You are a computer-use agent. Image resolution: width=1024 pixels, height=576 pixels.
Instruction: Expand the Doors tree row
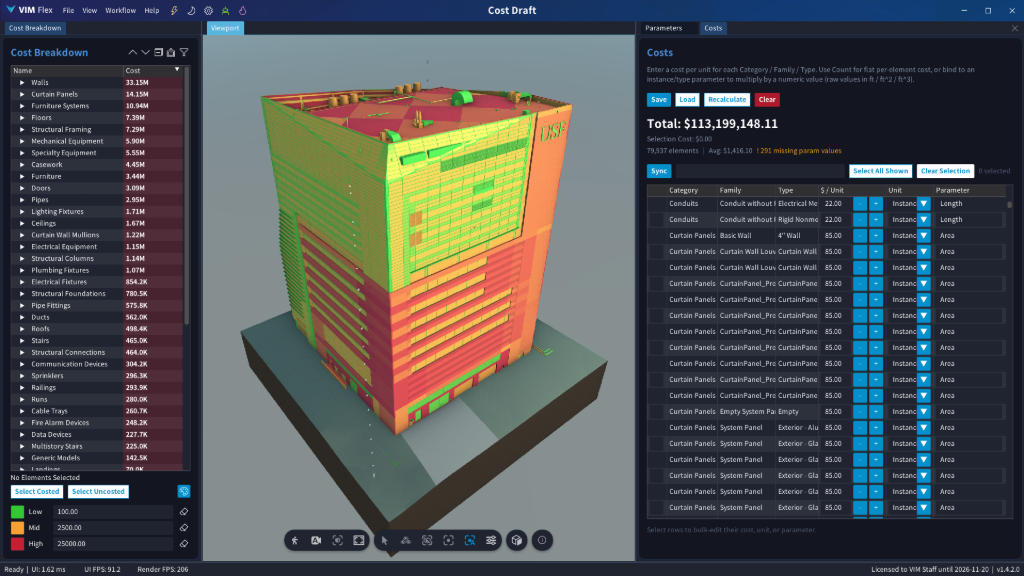tap(22, 188)
